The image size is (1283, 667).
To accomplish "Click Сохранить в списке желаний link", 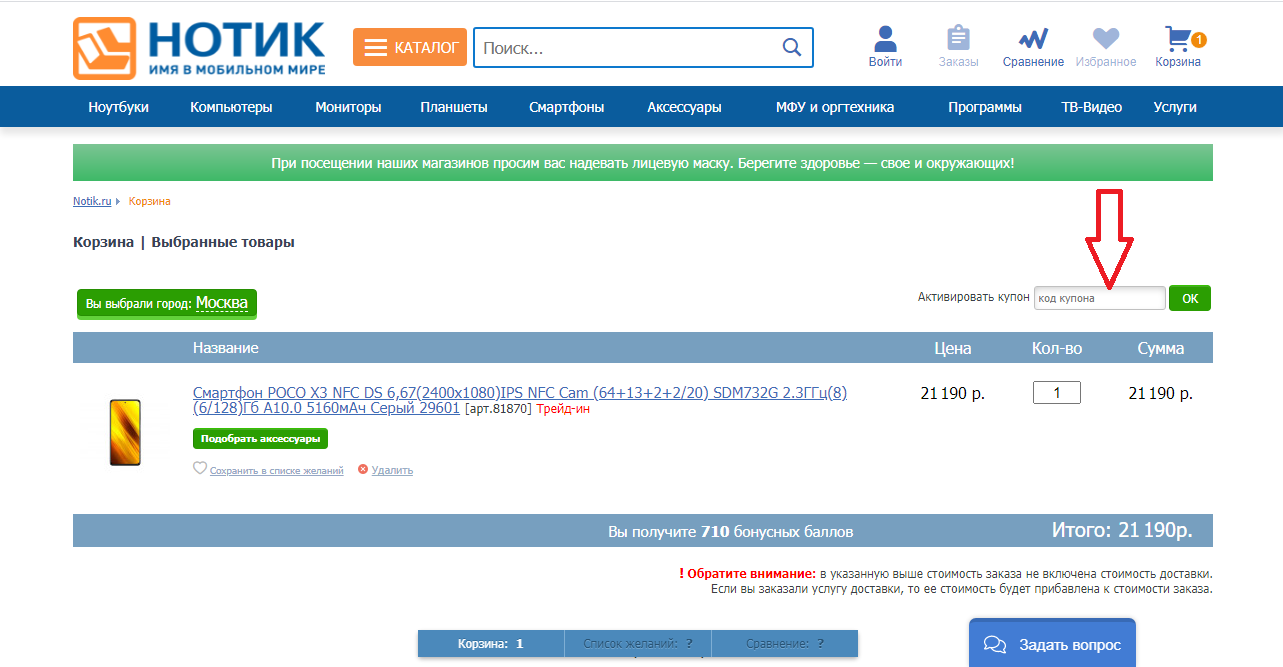I will (276, 470).
